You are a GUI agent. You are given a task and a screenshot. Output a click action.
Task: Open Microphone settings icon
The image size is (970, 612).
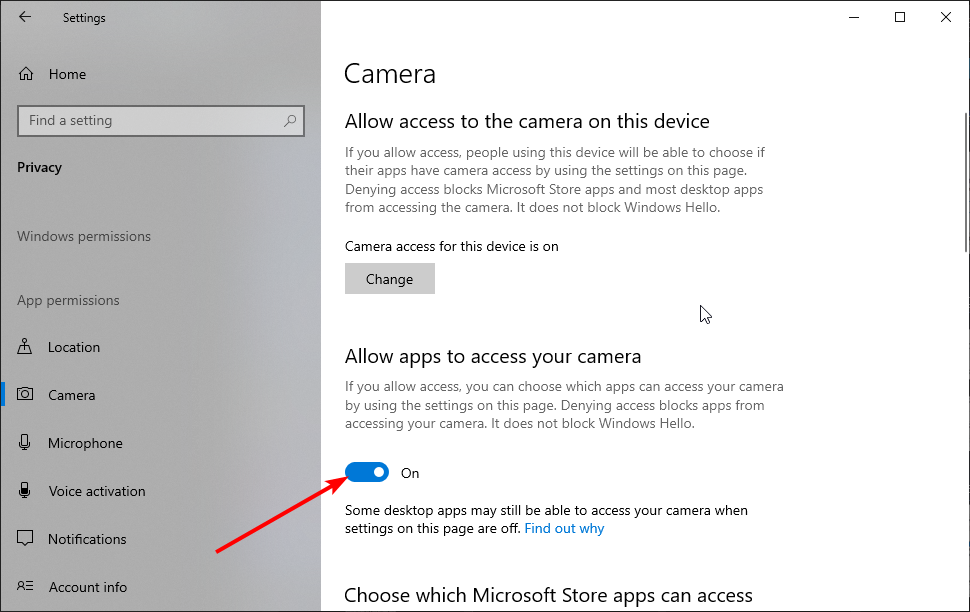[25, 442]
